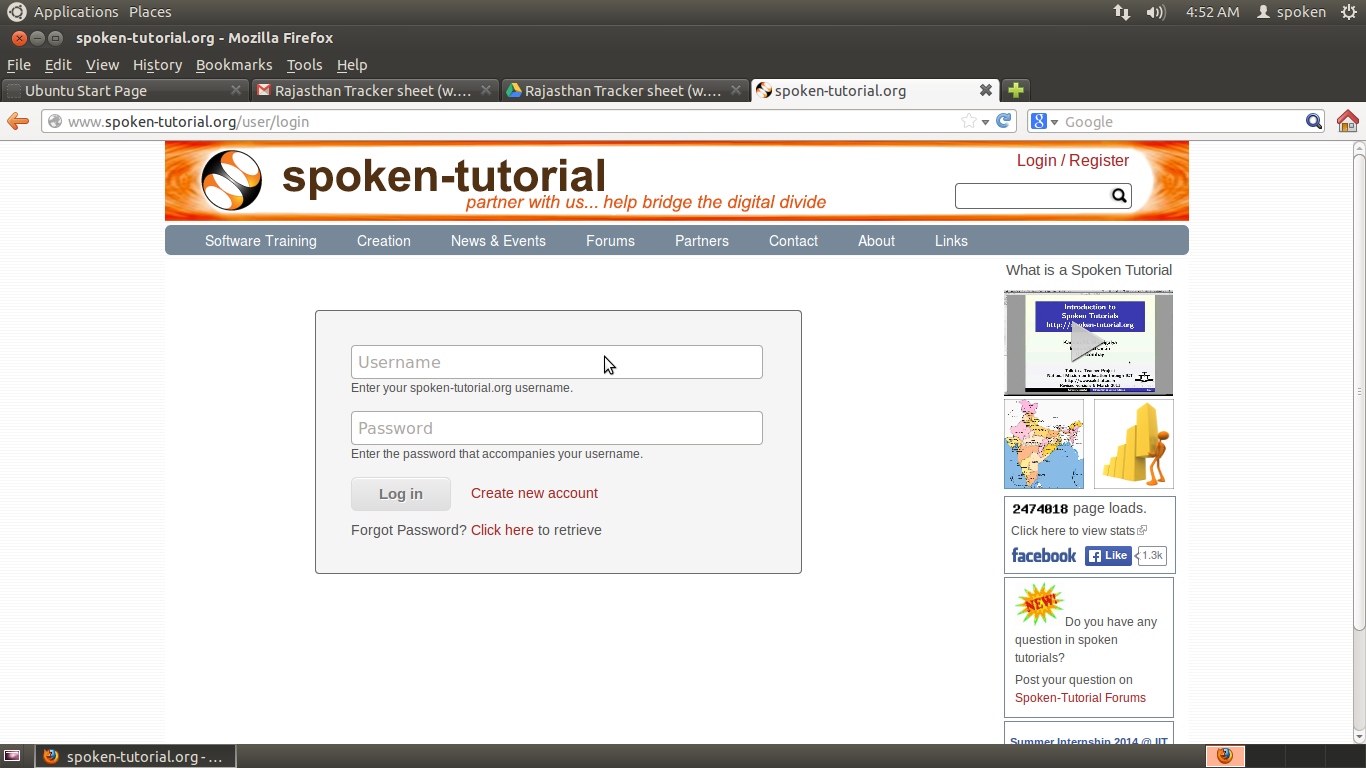The height and width of the screenshot is (768, 1366).
Task: Open the Software Training nav item
Action: pos(260,241)
